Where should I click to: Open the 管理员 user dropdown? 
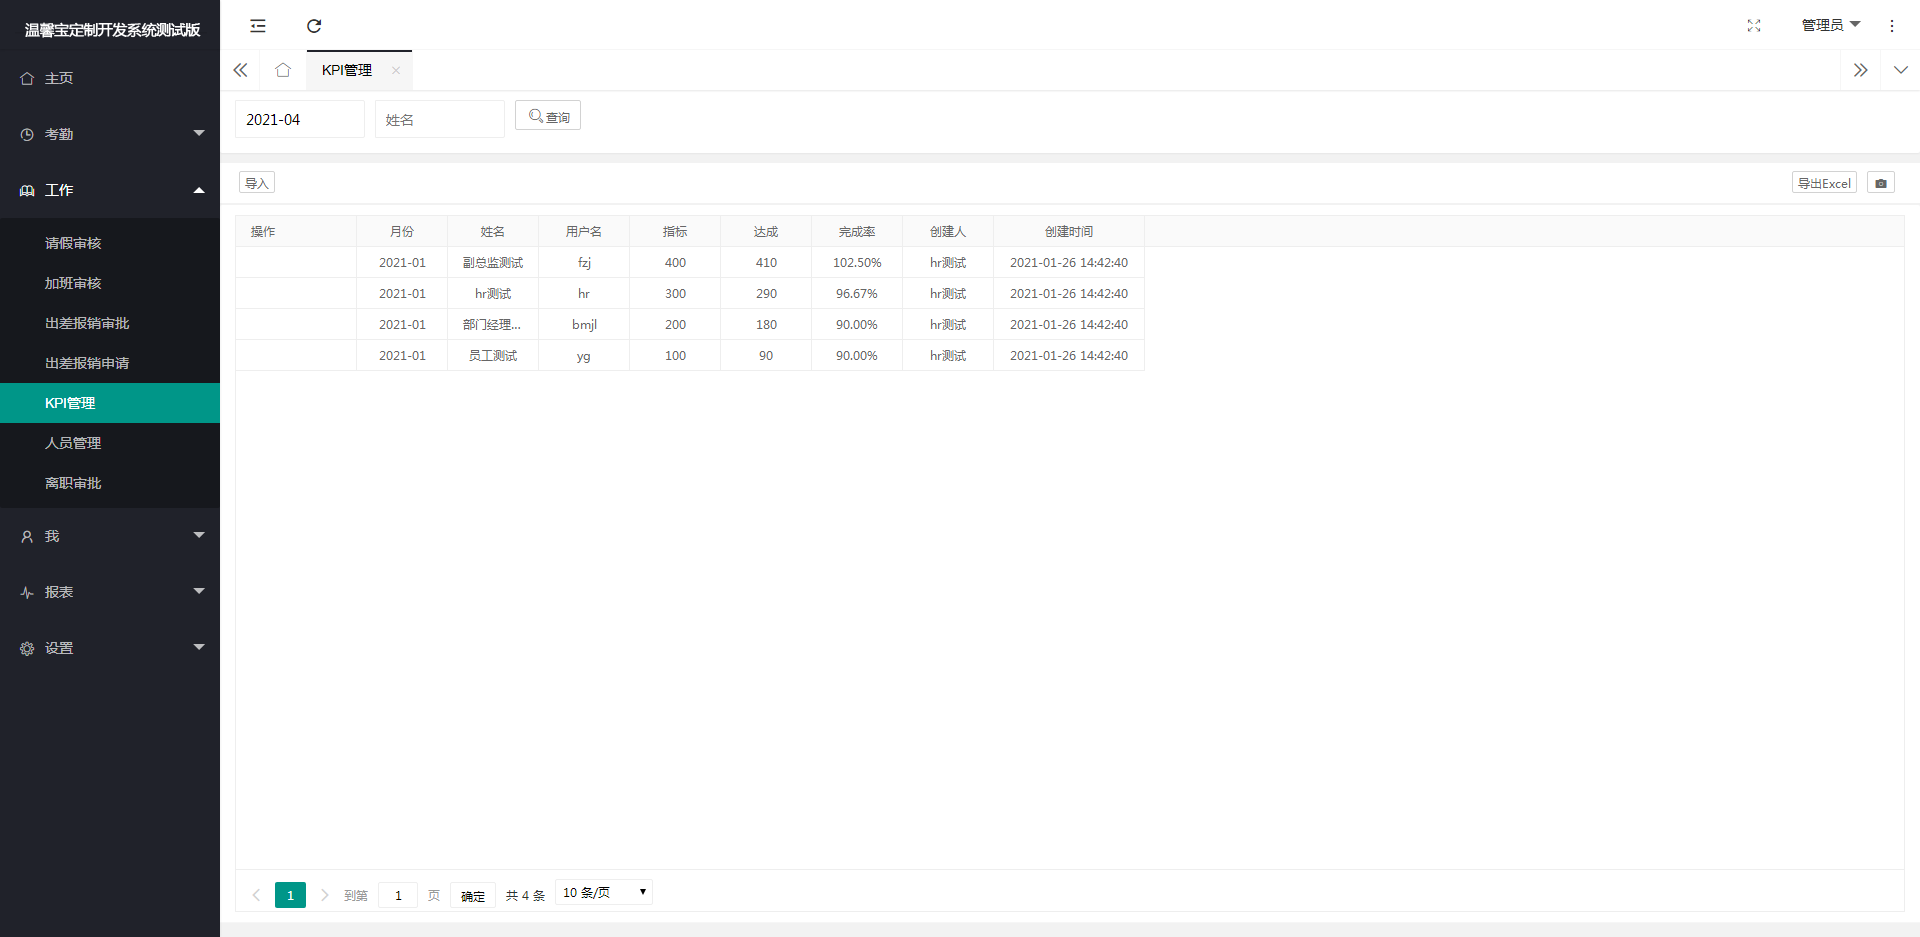[1830, 25]
